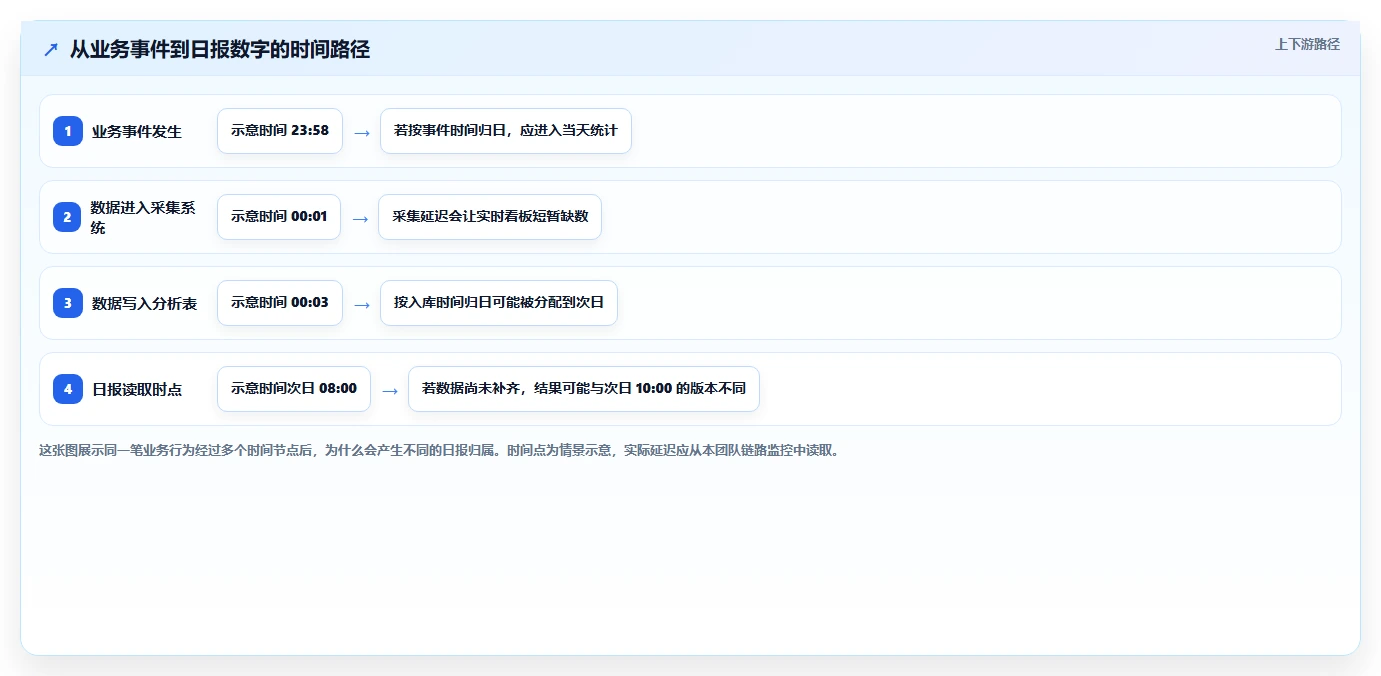Select the 数据进入采集系统 step label

[x=143, y=217]
